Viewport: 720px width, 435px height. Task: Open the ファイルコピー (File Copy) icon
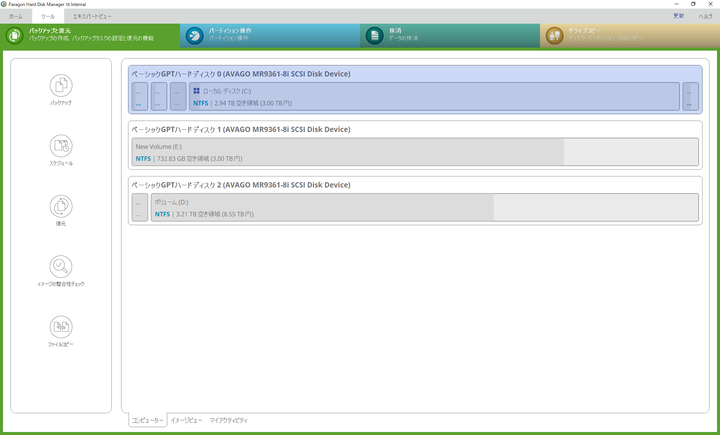click(x=61, y=327)
